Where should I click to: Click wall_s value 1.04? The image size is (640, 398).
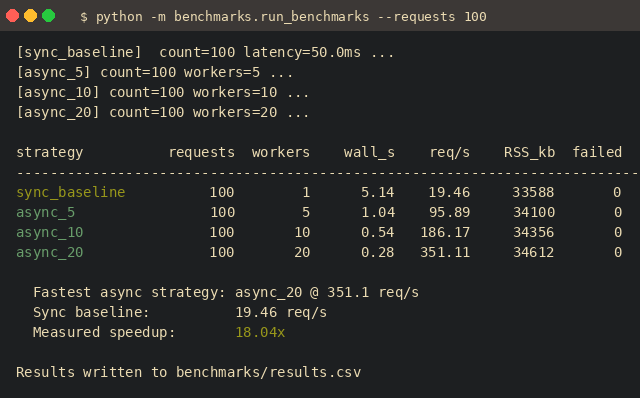pyautogui.click(x=378, y=212)
